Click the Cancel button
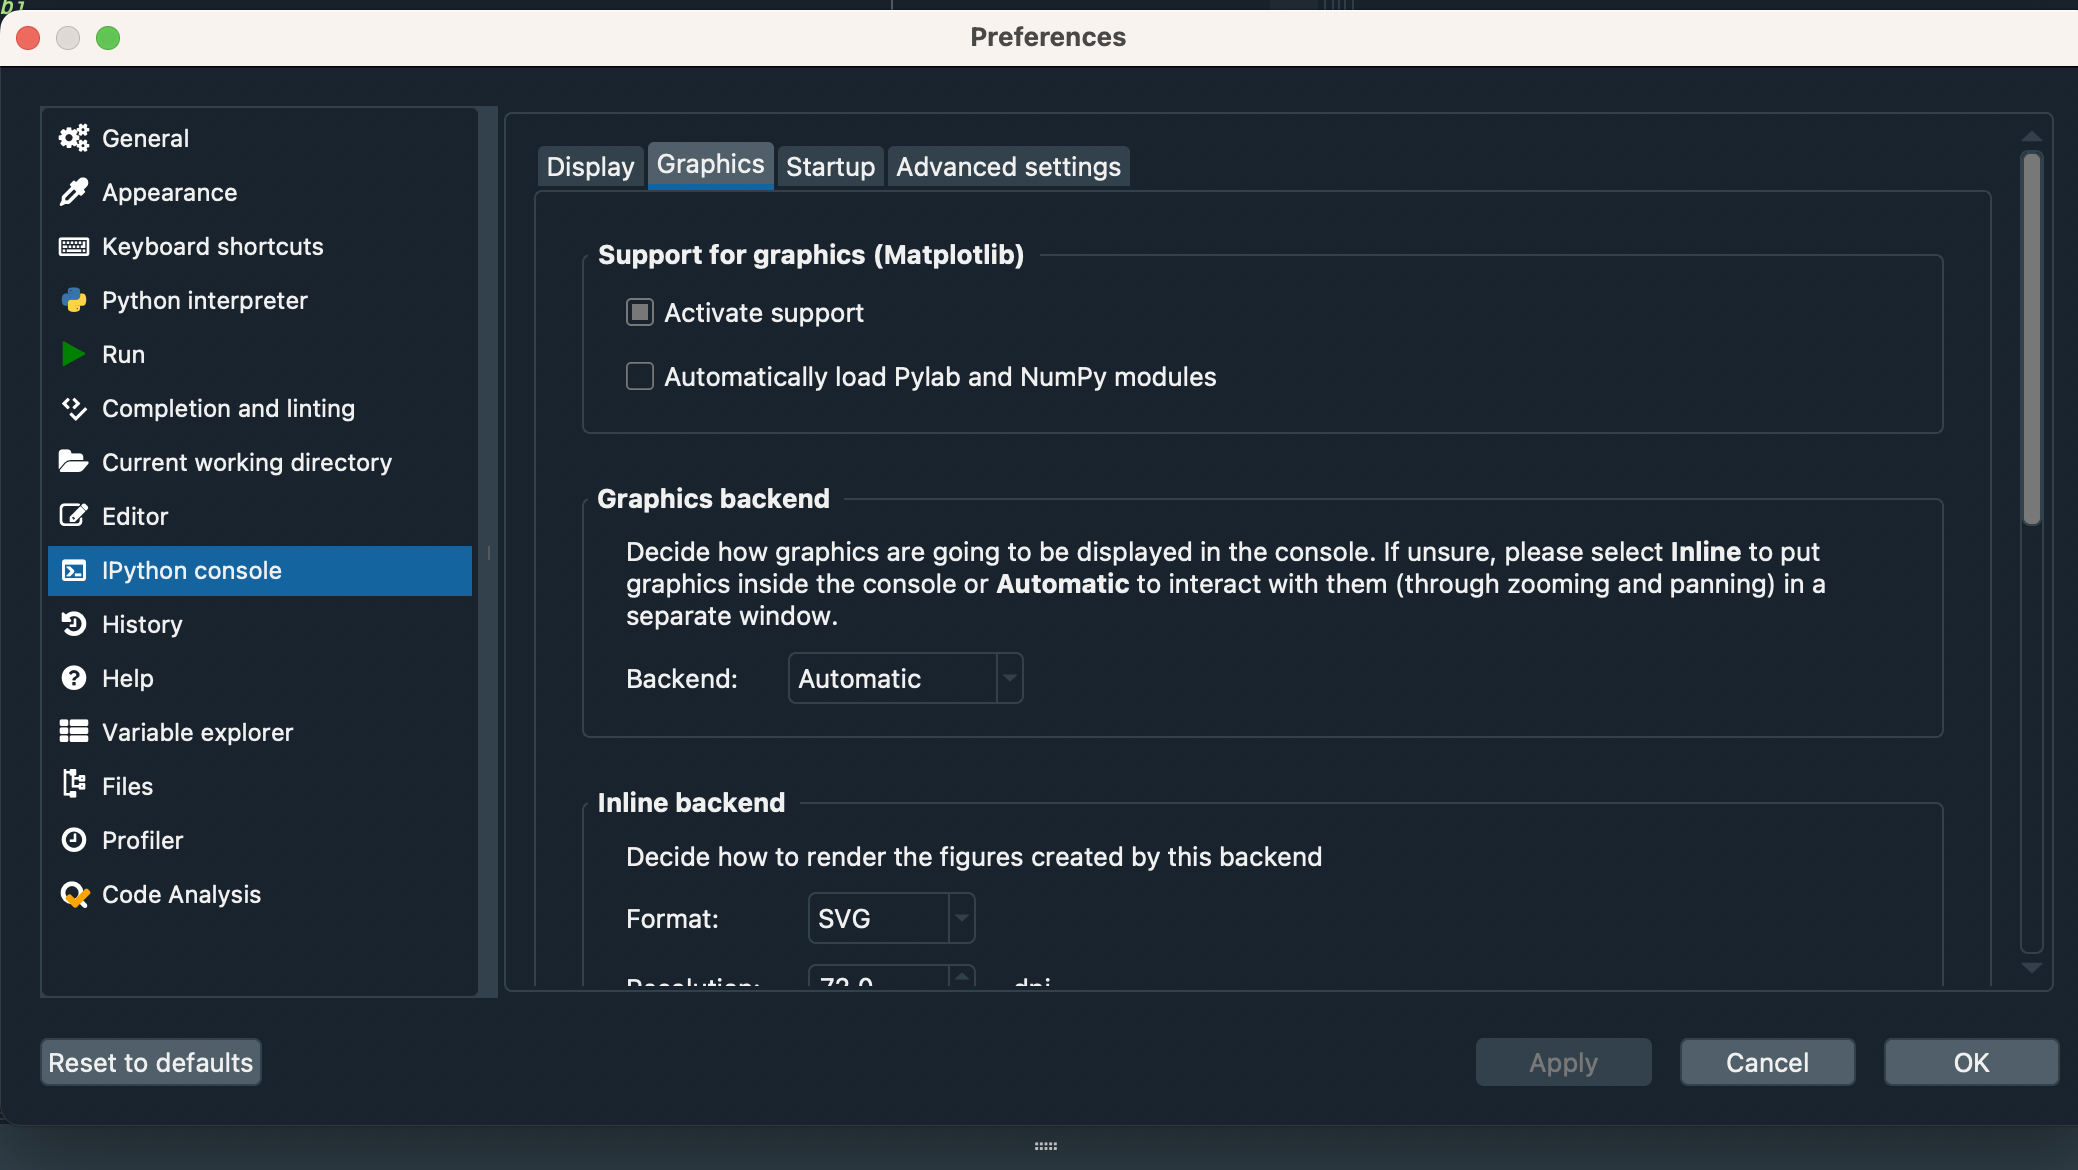 1767,1062
